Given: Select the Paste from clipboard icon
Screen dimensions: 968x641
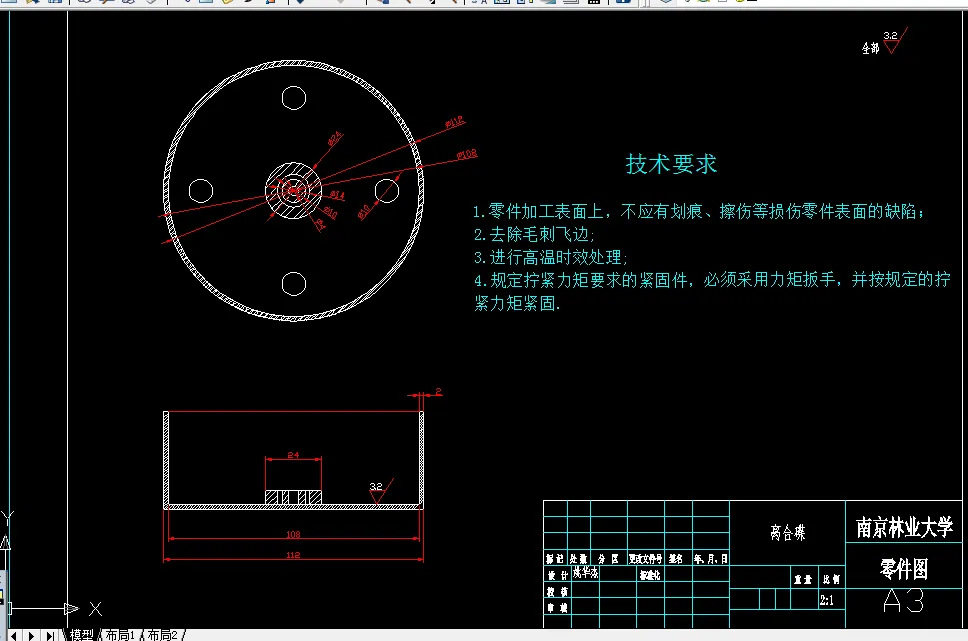Looking at the screenshot, I should pyautogui.click(x=226, y=4).
